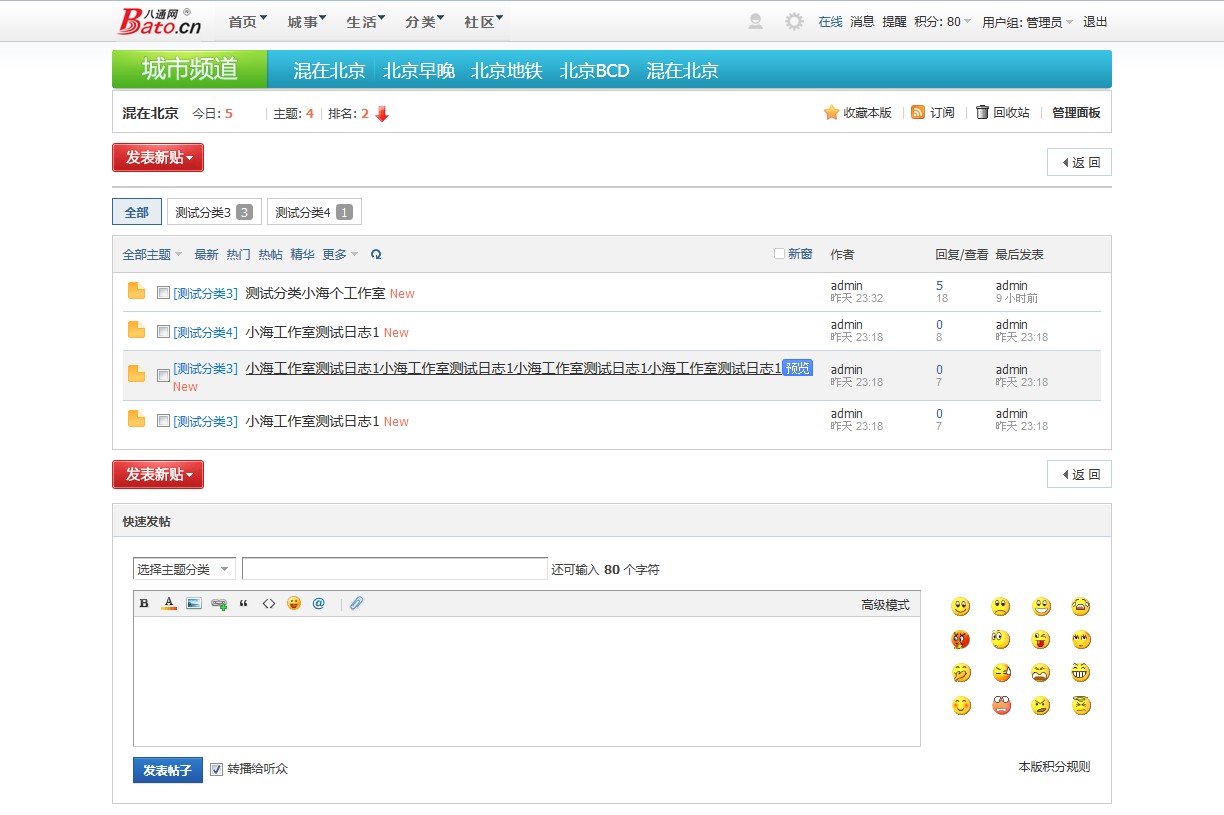
Task: Expand the 全部主题 filter dropdown
Action: (x=152, y=255)
